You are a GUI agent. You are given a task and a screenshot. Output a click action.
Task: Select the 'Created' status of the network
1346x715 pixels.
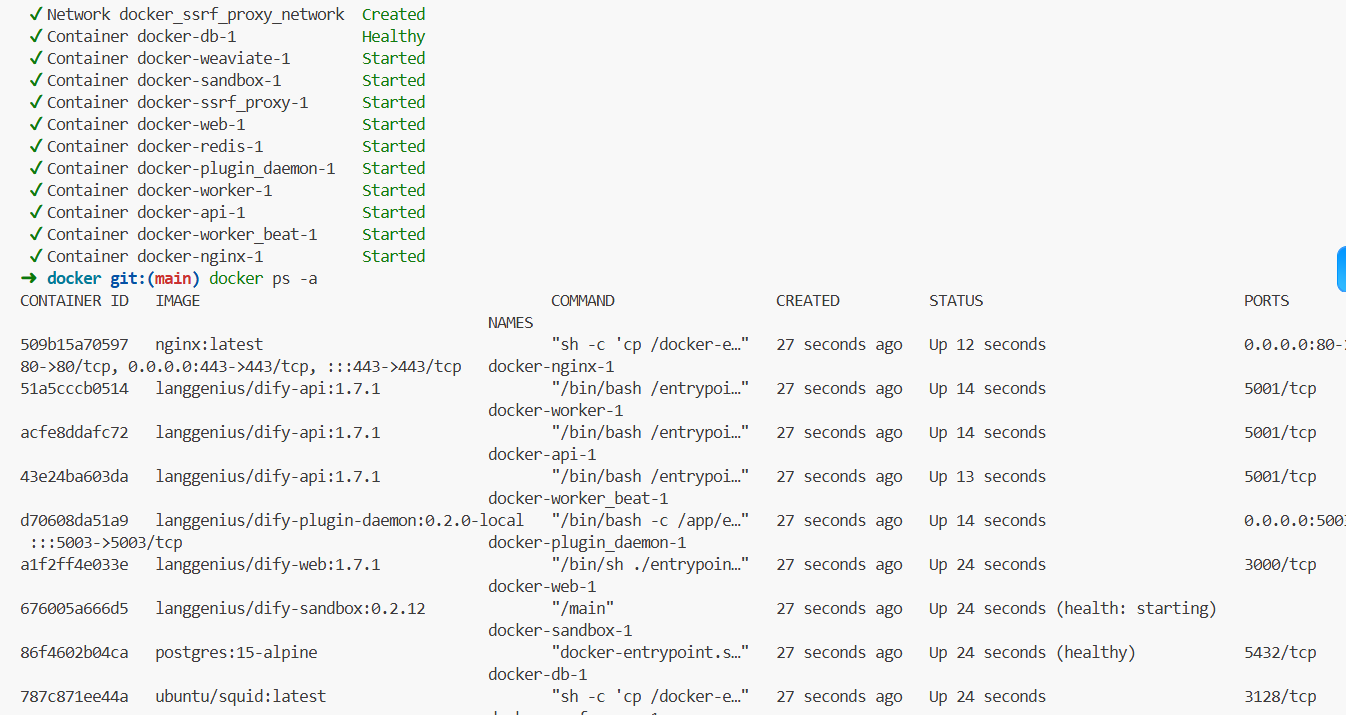(393, 15)
